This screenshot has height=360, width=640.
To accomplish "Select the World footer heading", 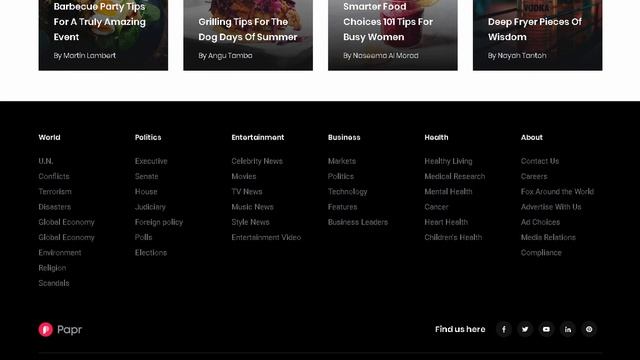I will click(49, 138).
